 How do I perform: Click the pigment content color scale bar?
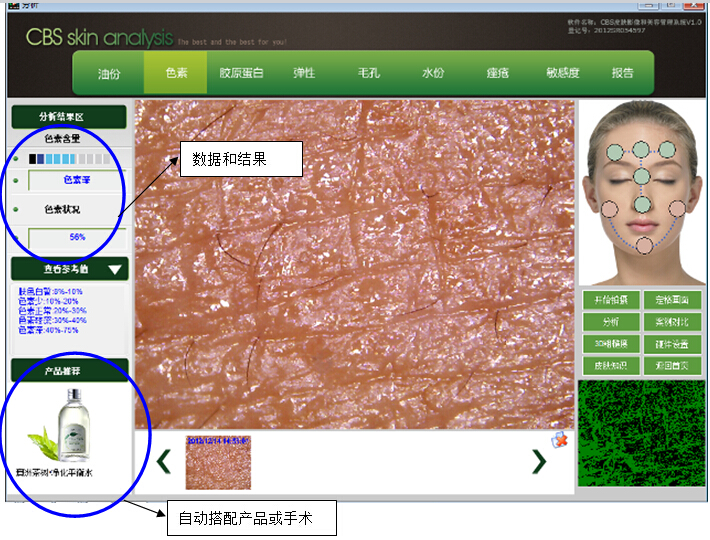pyautogui.click(x=69, y=159)
